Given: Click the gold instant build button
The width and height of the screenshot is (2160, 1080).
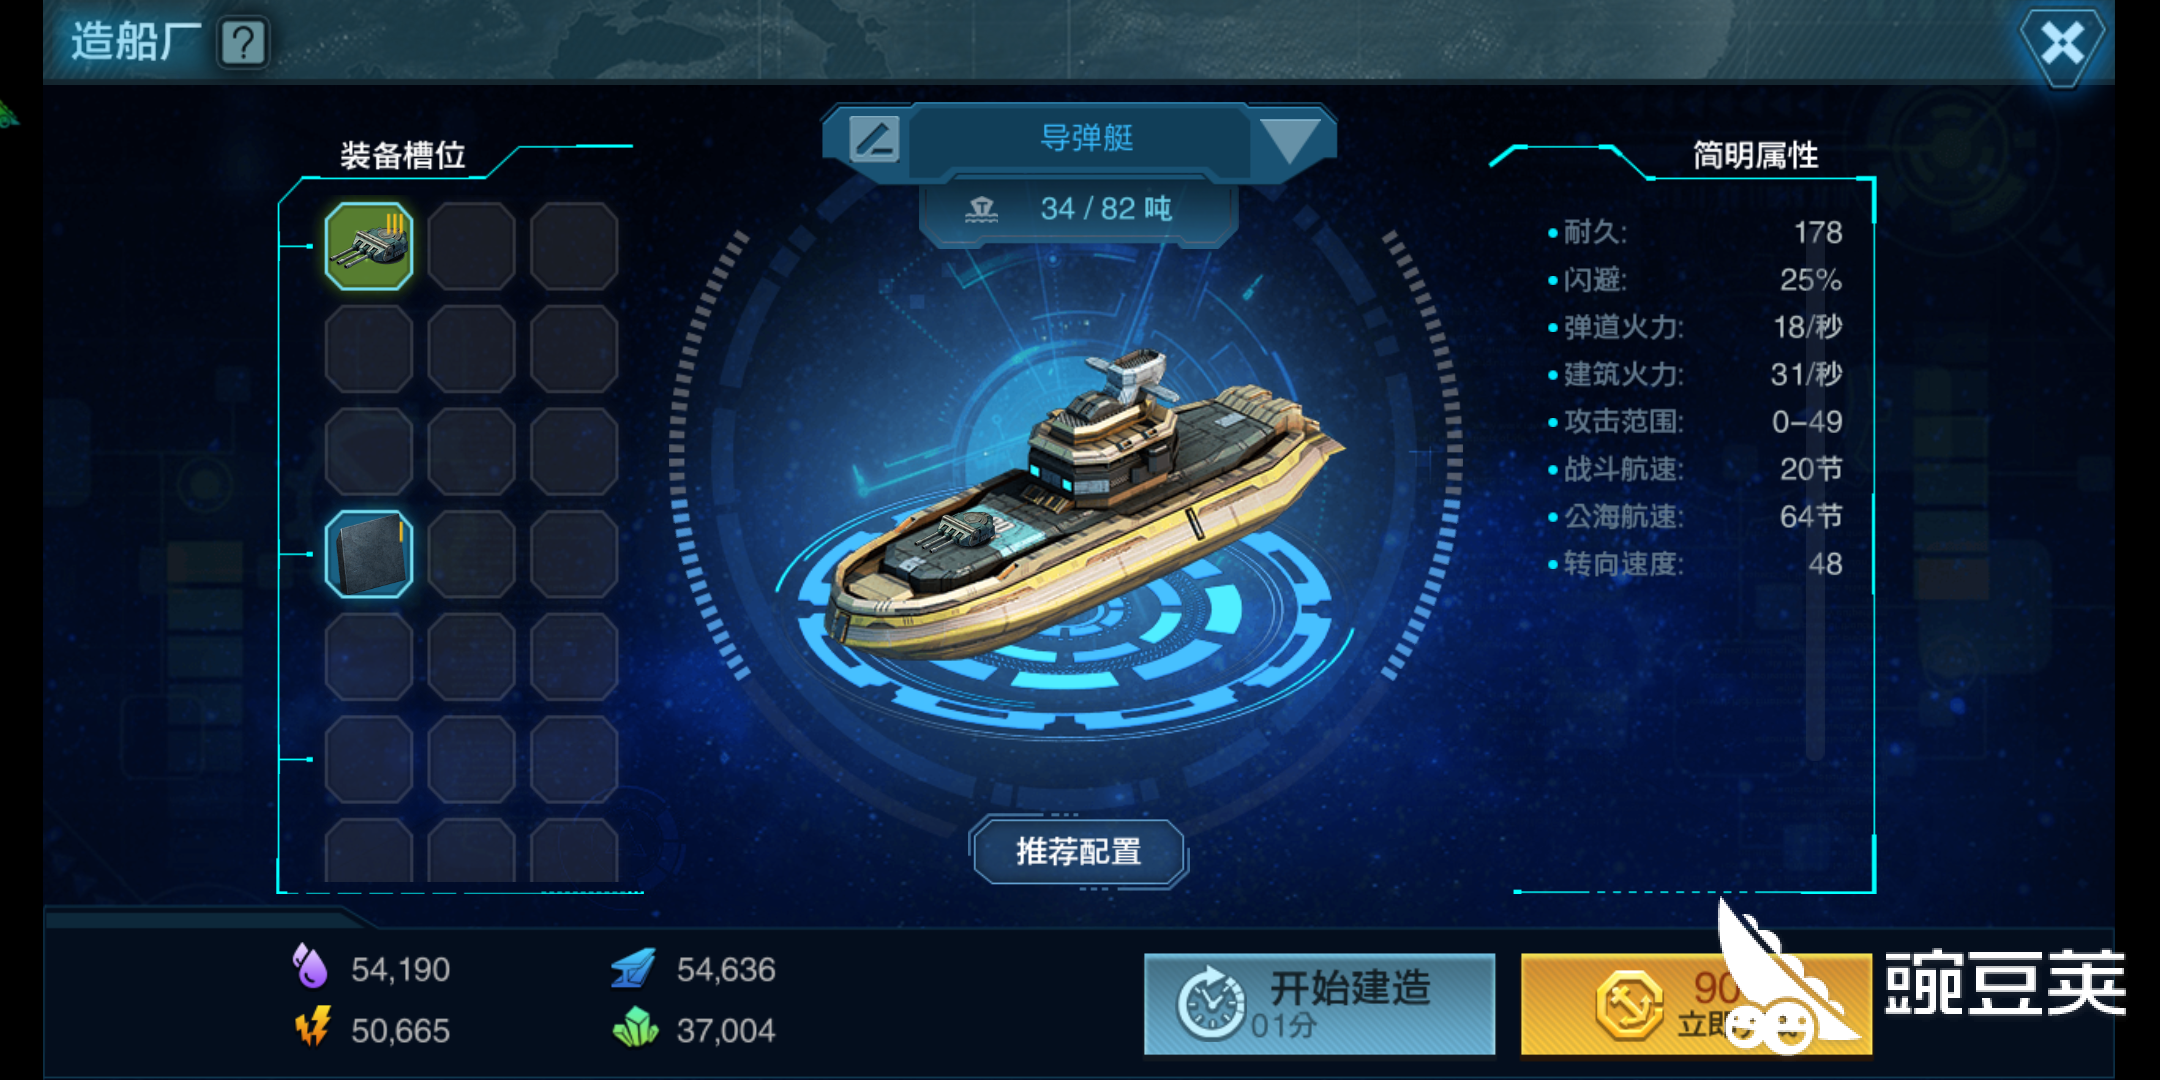Looking at the screenshot, I should [1696, 1003].
